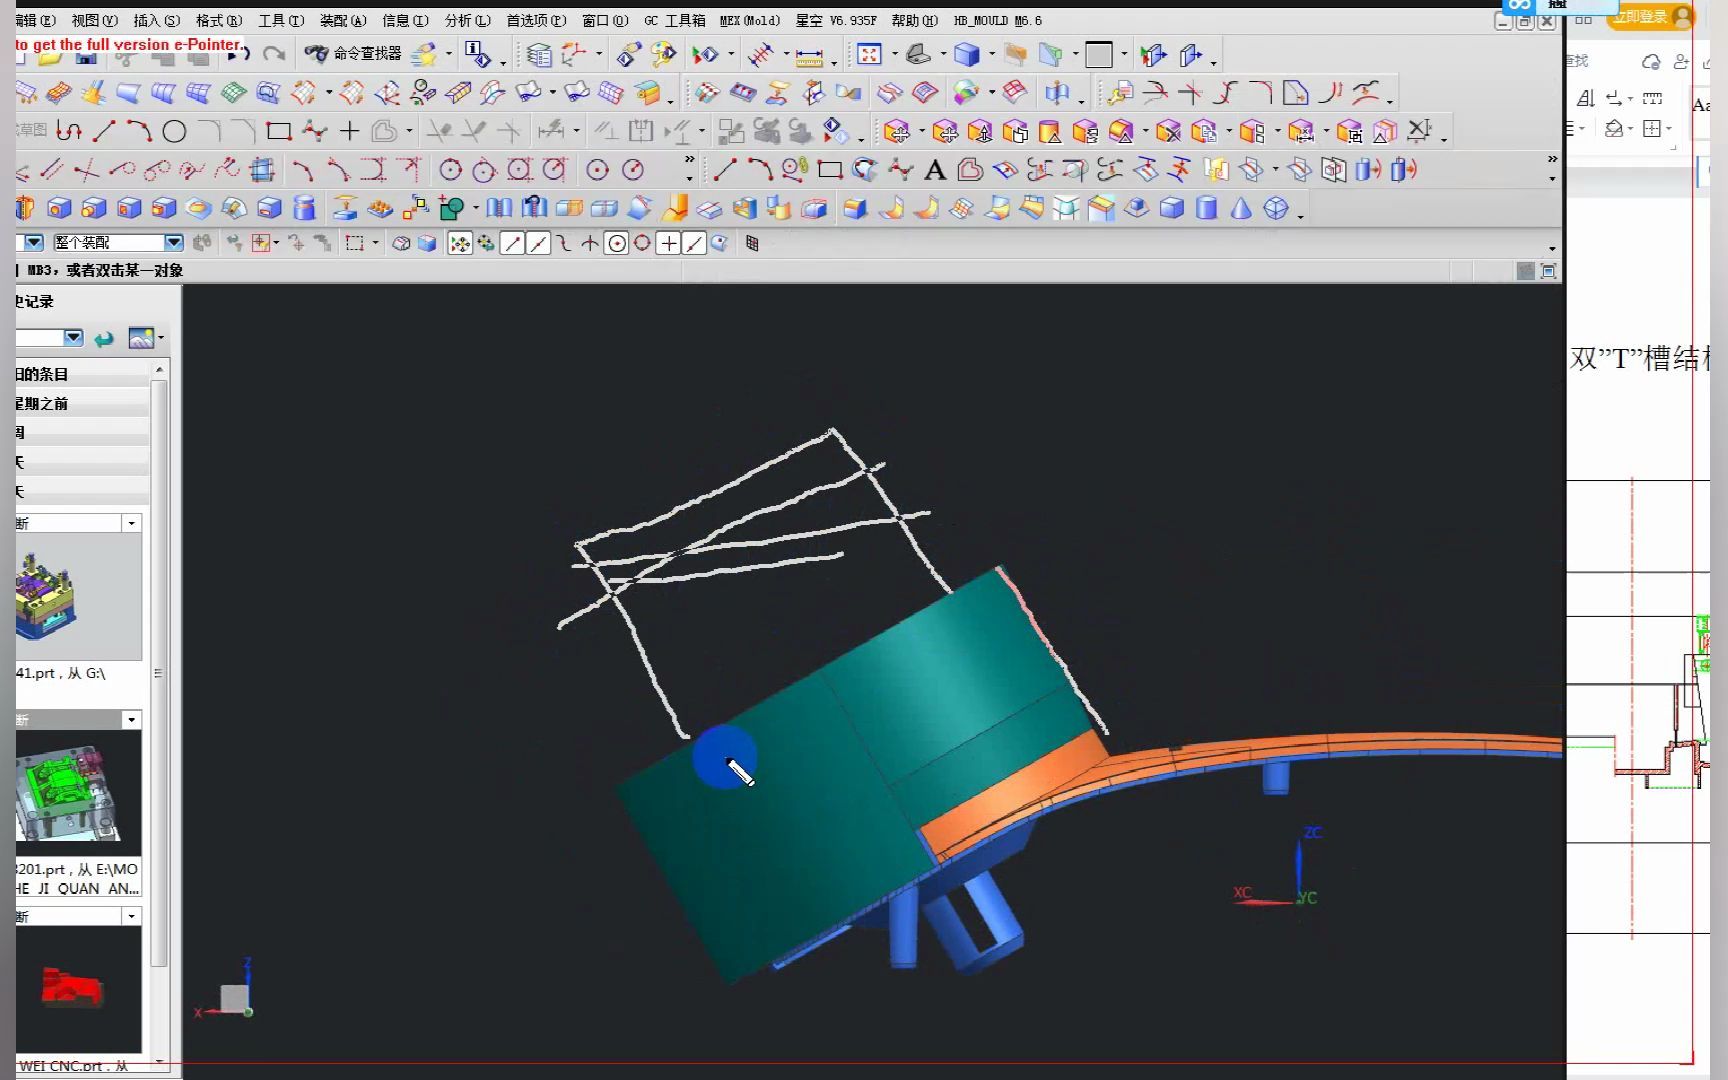This screenshot has height=1080, width=1728.
Task: Click the sort icon in the right window
Action: tap(1585, 98)
